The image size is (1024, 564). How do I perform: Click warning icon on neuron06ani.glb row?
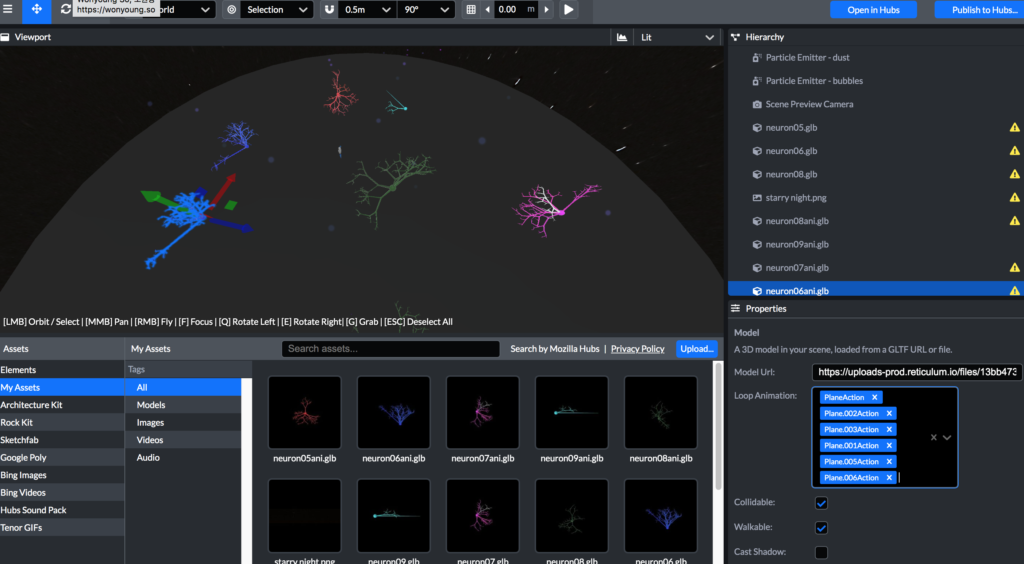pyautogui.click(x=1014, y=291)
